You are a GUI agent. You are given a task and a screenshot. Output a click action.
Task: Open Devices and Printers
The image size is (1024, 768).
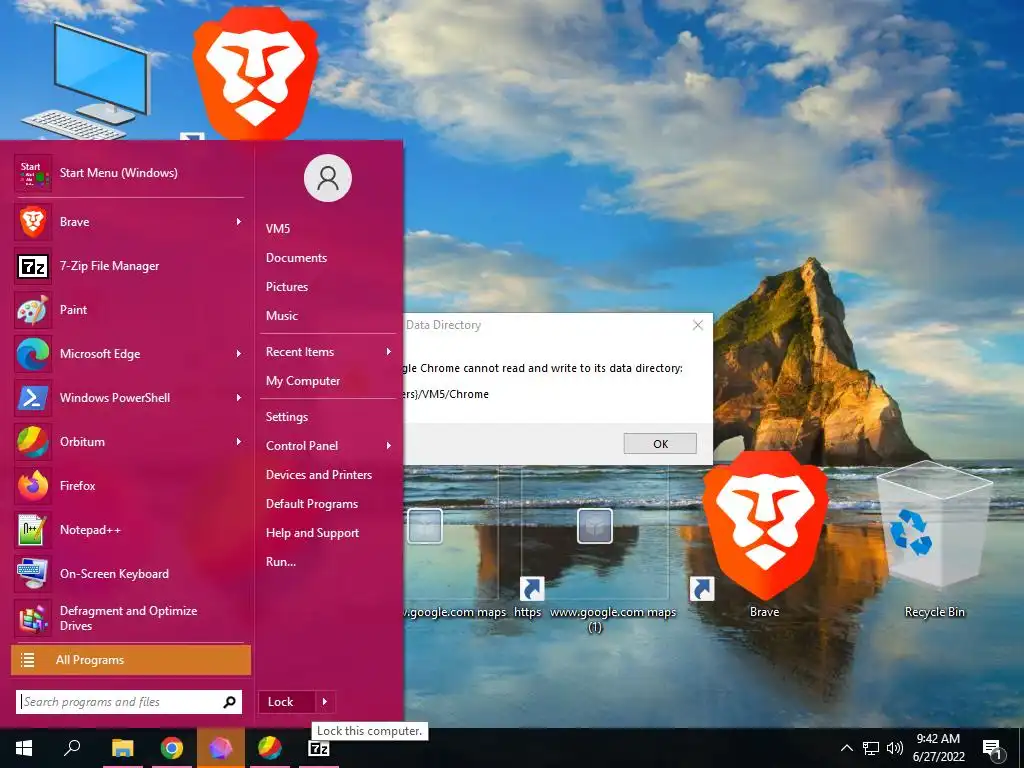[319, 475]
